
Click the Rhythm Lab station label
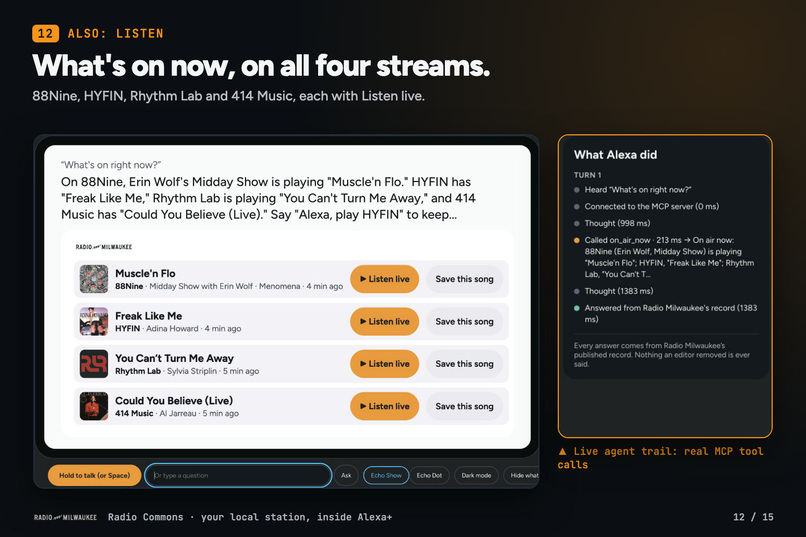pos(138,371)
